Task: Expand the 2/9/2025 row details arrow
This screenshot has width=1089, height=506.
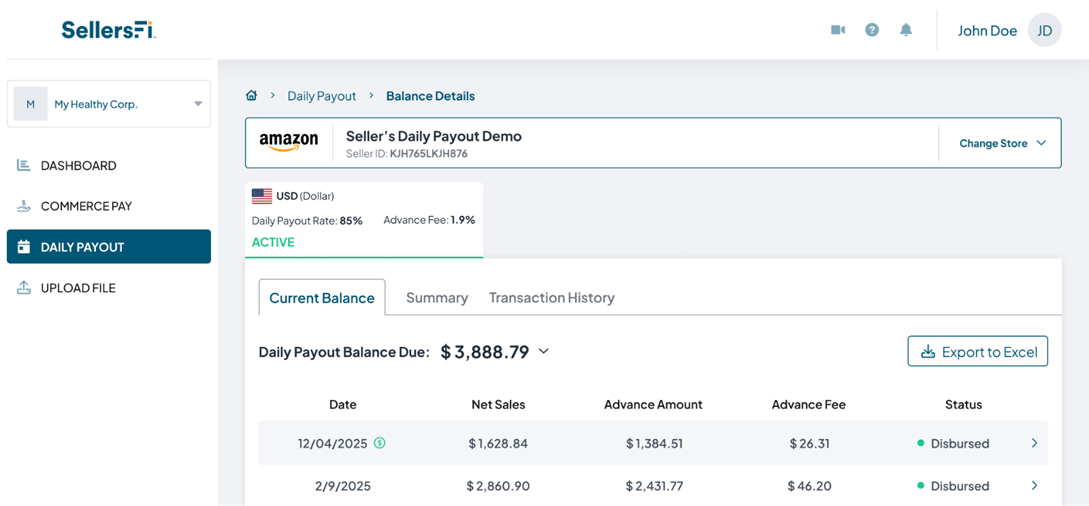Action: click(x=1034, y=486)
